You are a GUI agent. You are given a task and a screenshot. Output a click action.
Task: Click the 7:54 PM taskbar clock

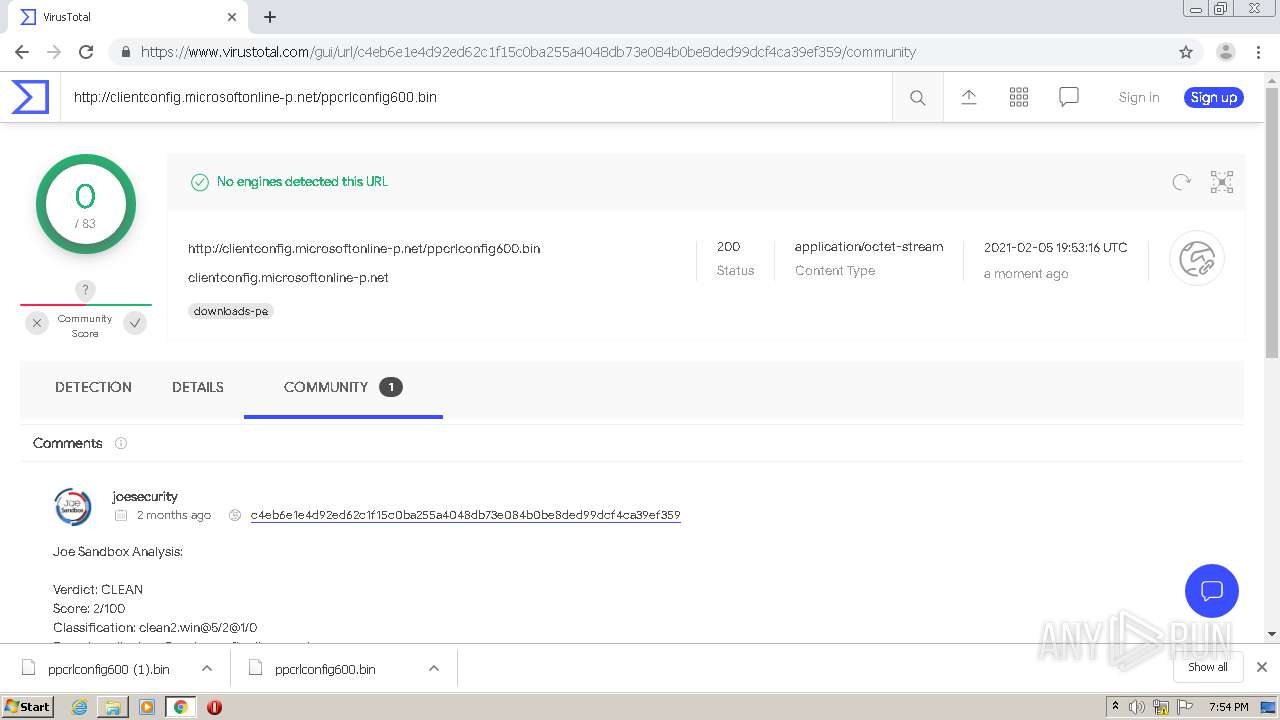click(x=1228, y=707)
